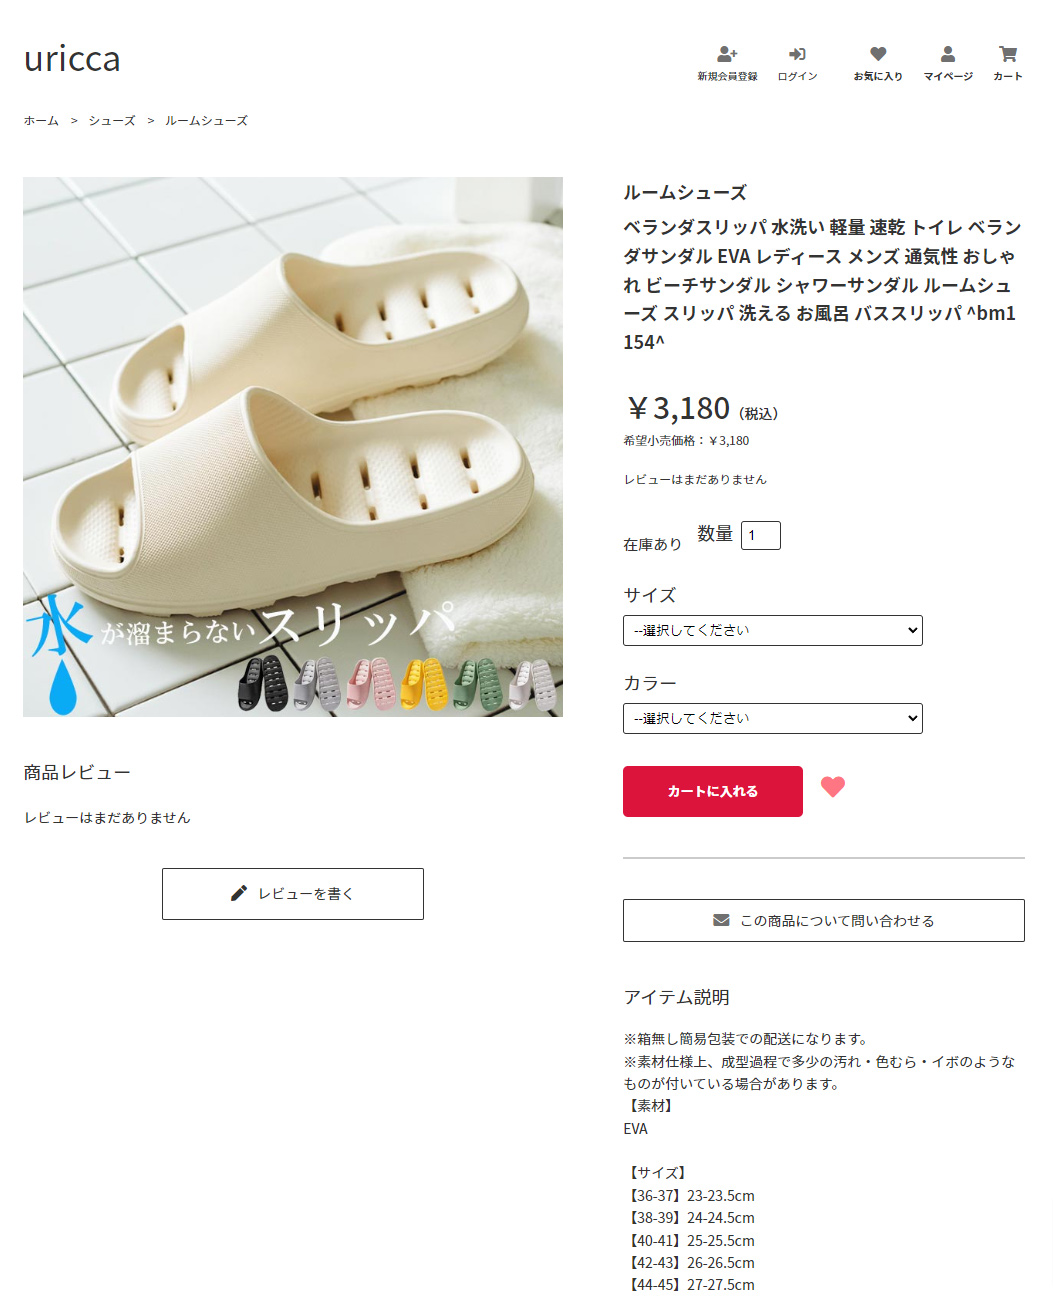Open the シューズ breadcrumb link
Viewport: 1053px width, 1305px height.
coord(112,120)
